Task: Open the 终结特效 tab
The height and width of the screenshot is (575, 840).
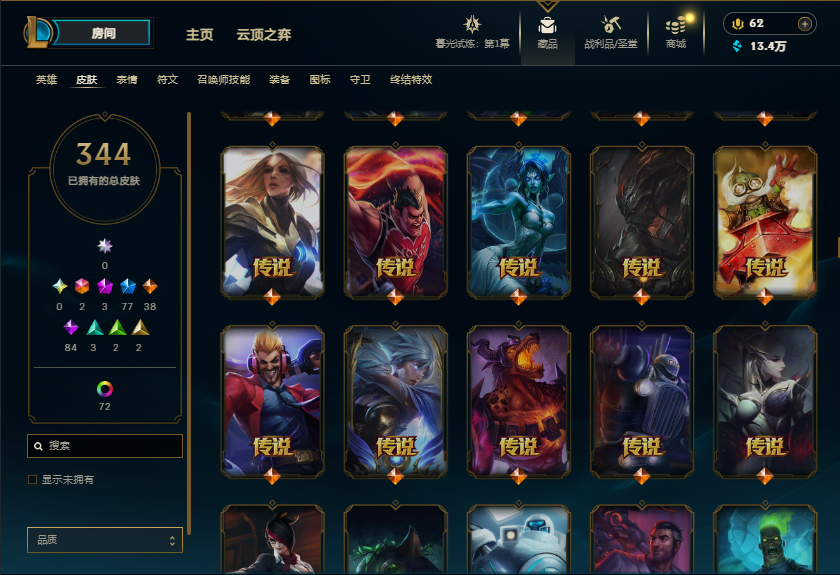Action: tap(411, 80)
